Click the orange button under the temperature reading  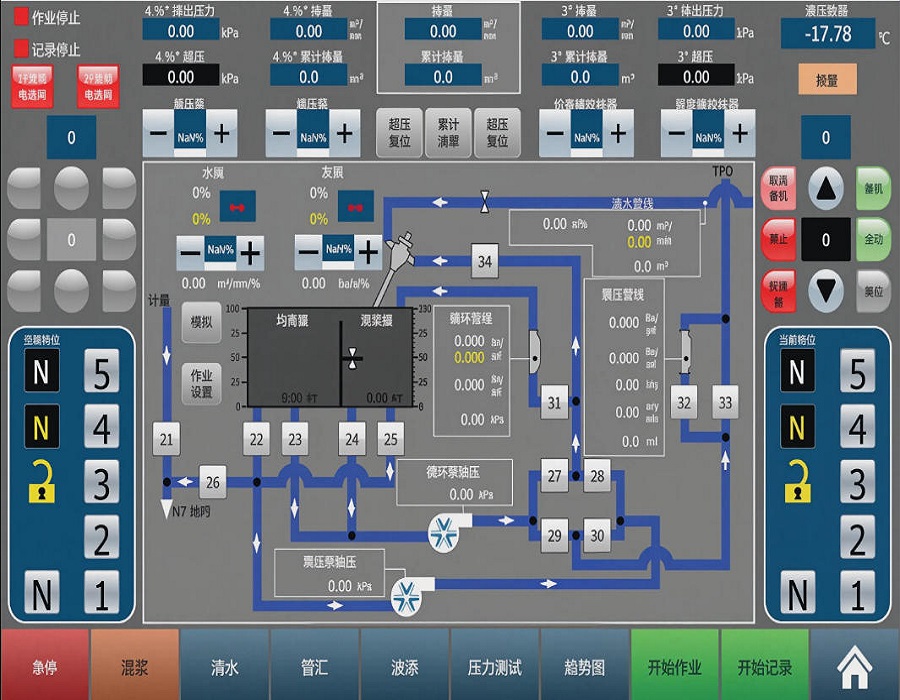[x=827, y=80]
